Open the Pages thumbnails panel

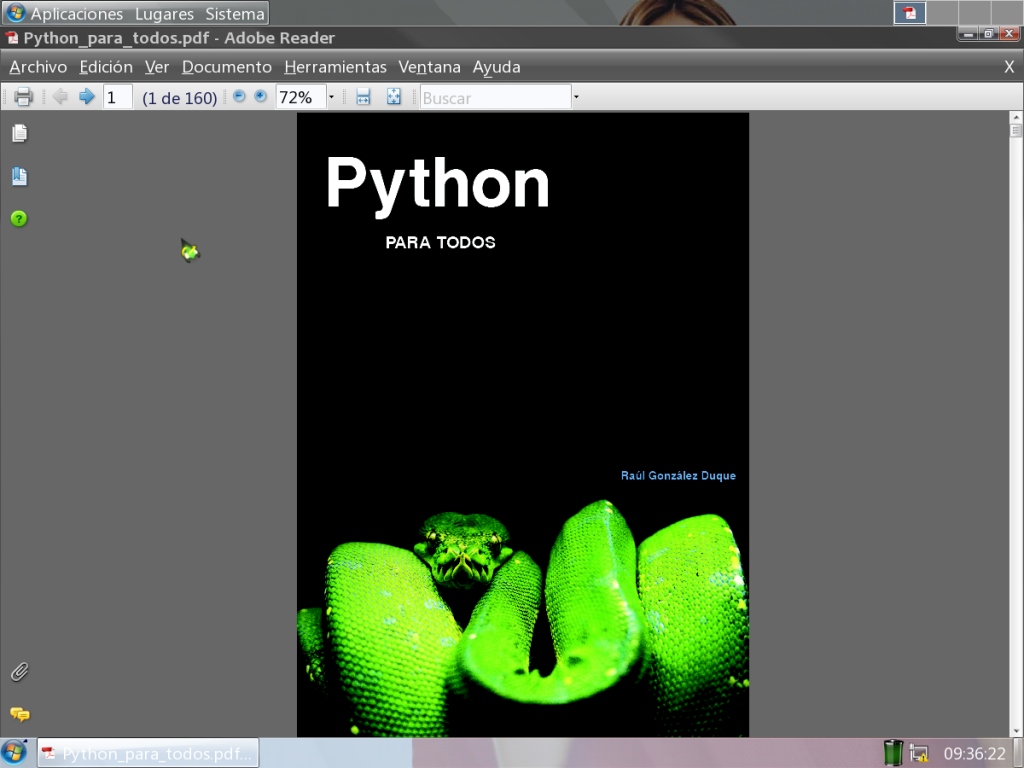click(x=20, y=133)
